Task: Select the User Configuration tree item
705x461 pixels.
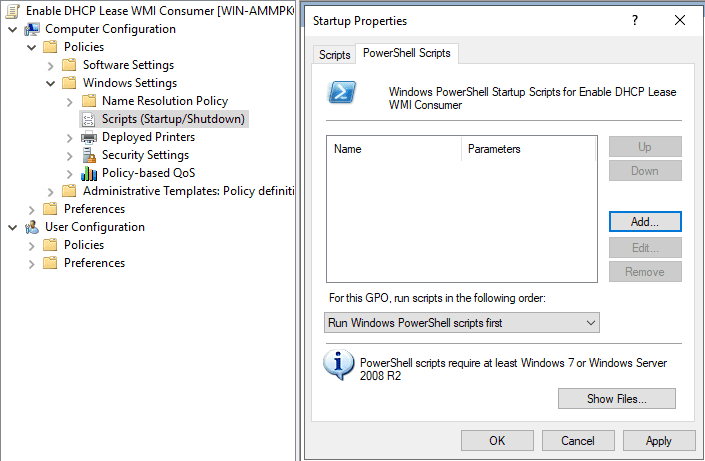Action: tap(95, 227)
